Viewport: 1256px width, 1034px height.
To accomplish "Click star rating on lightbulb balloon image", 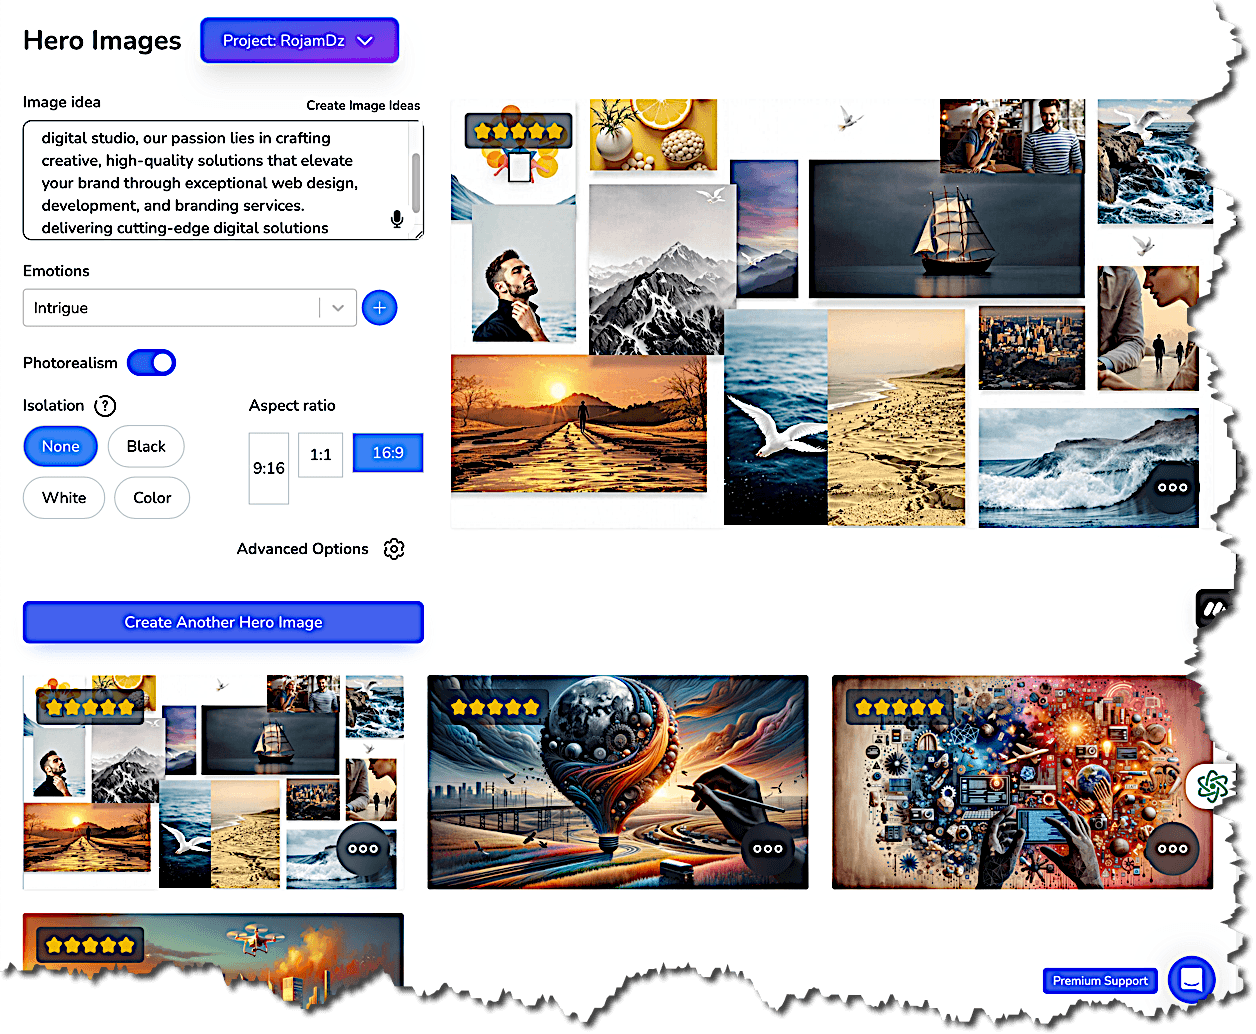I will point(496,707).
